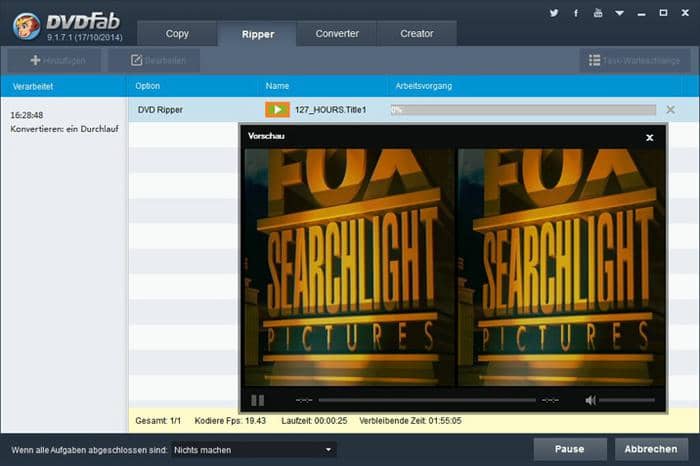700x466 pixels.
Task: Open the DVDFab Twitter page icon
Action: [x=554, y=13]
